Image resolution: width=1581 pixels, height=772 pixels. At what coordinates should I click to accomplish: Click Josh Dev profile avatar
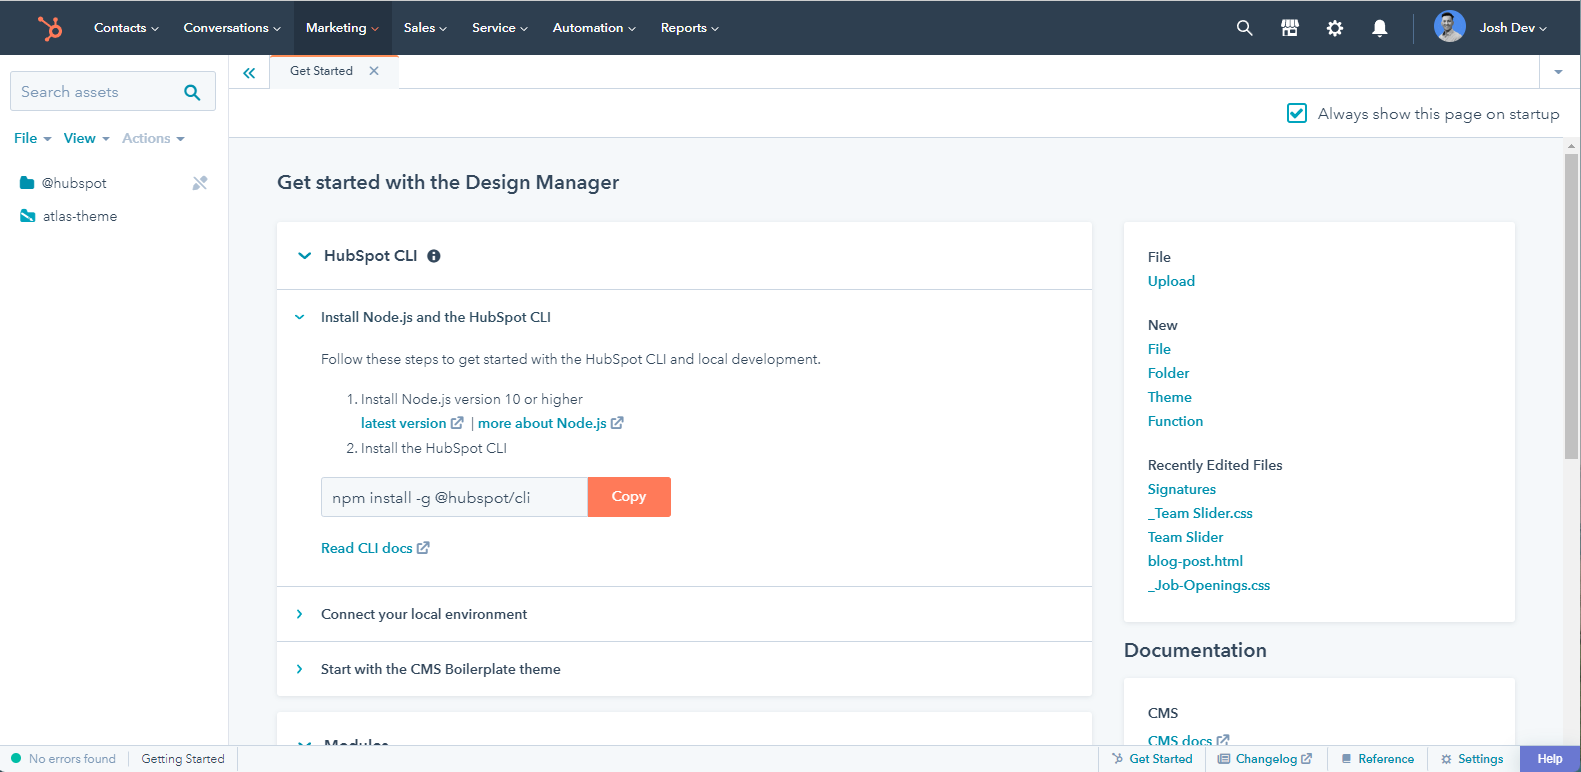pos(1449,27)
